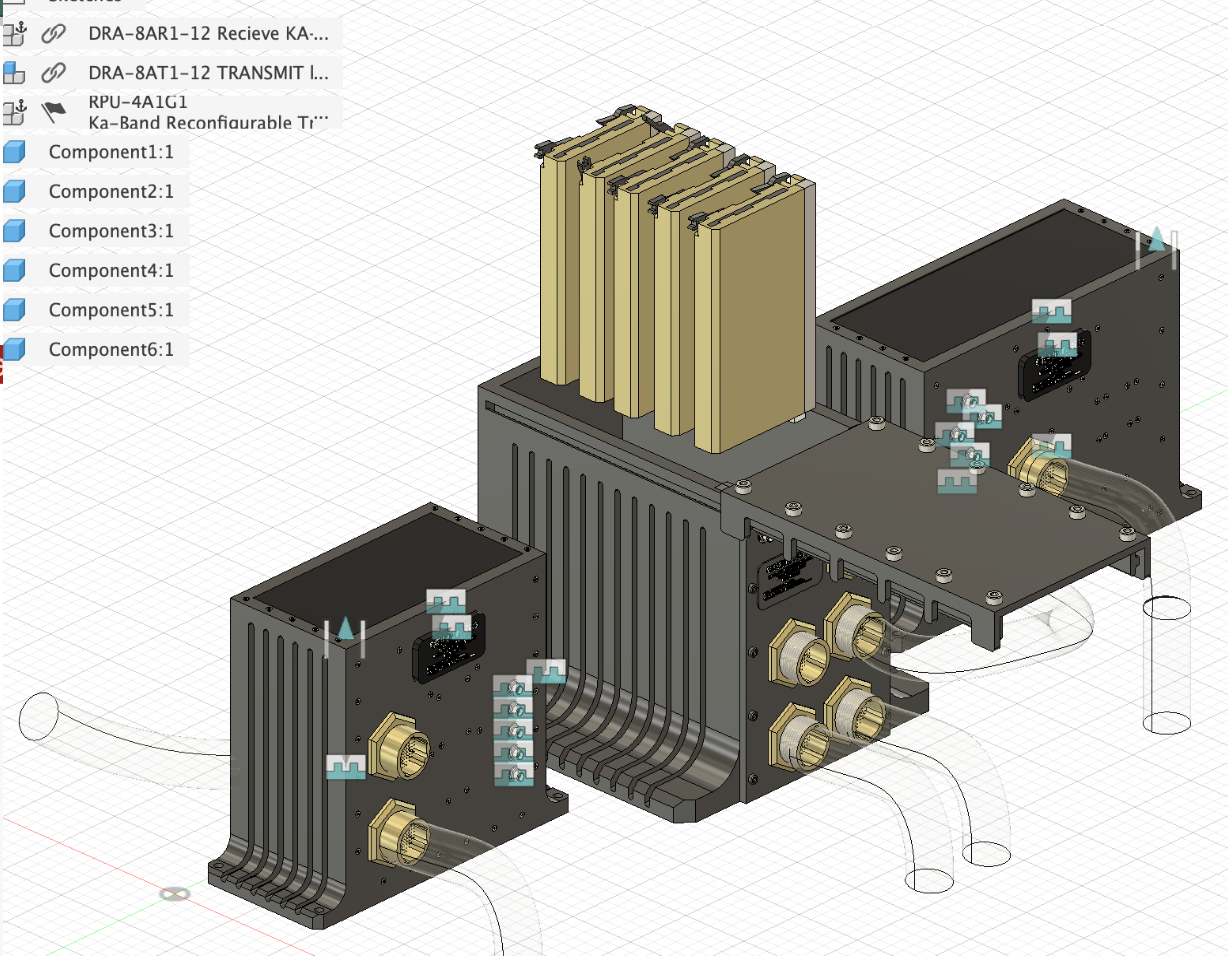Click the anchored component icon of RPU-4A1G1

tap(13, 113)
